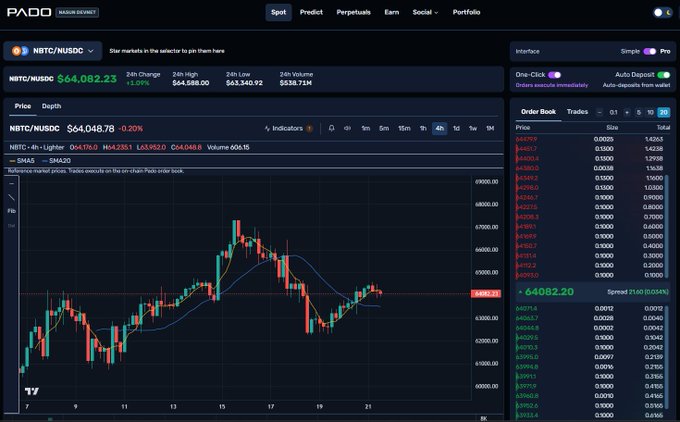
Task: Click the NBTC coin icon in selector
Action: [x=16, y=51]
